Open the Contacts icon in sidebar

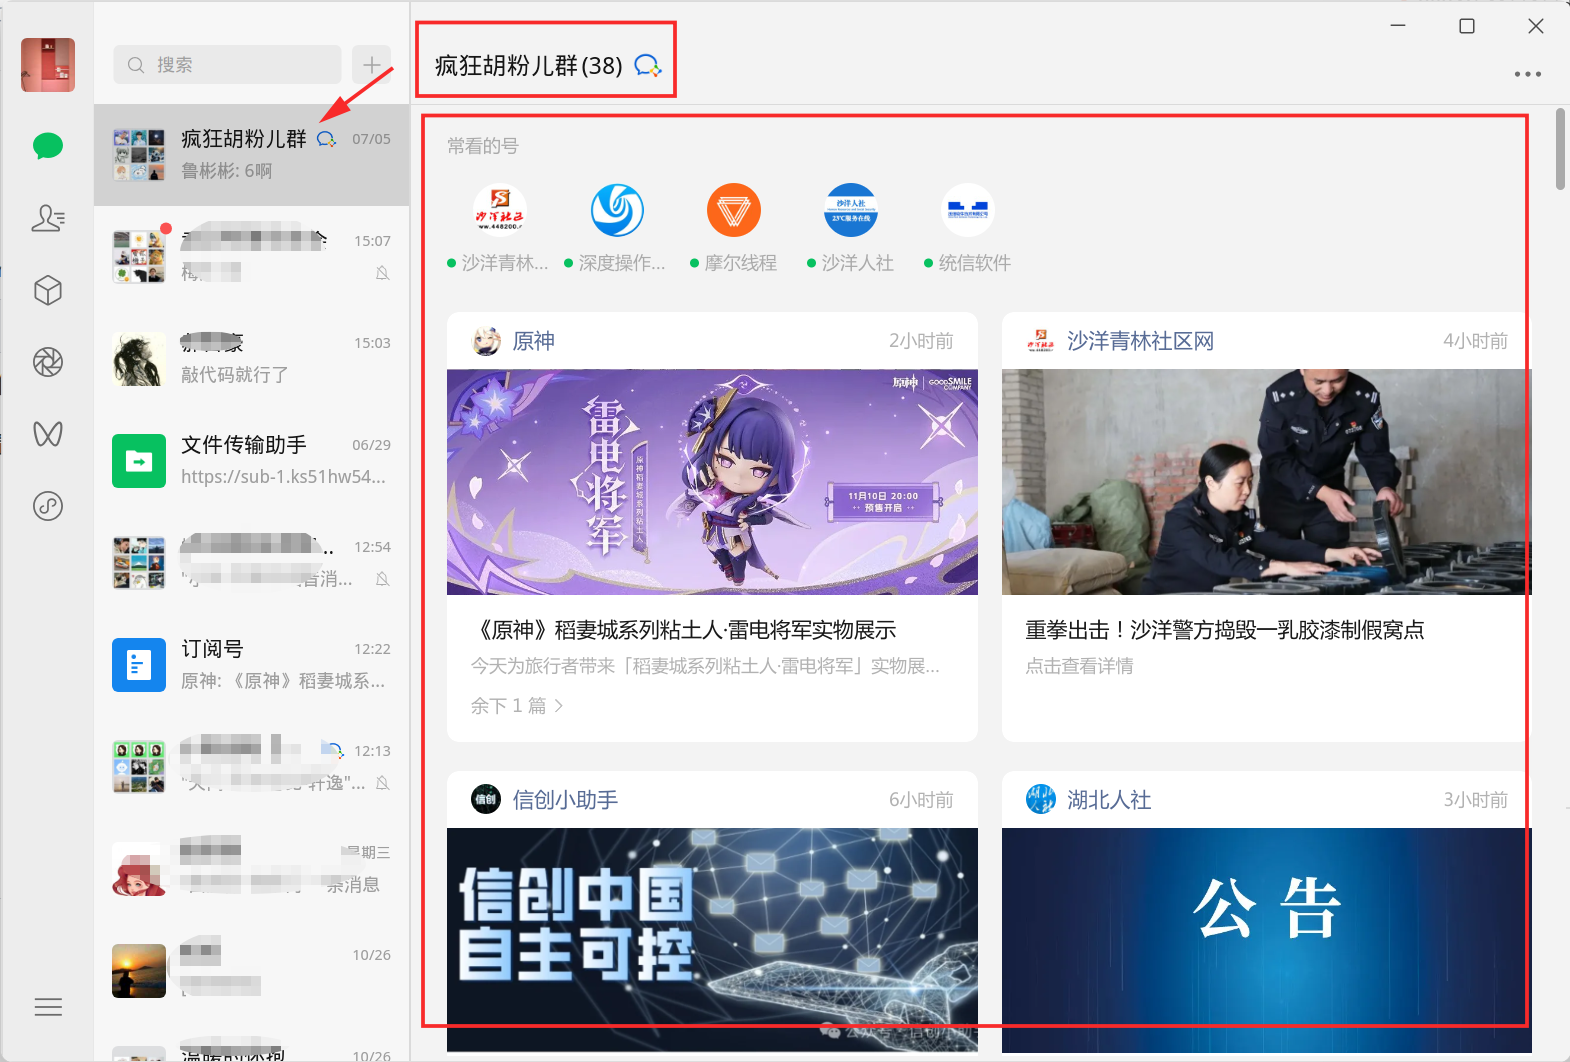[48, 218]
